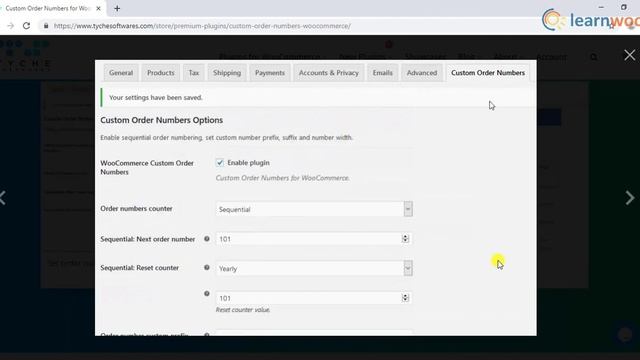The width and height of the screenshot is (640, 360).
Task: Reload the page with the refresh icon
Action: 27,26
